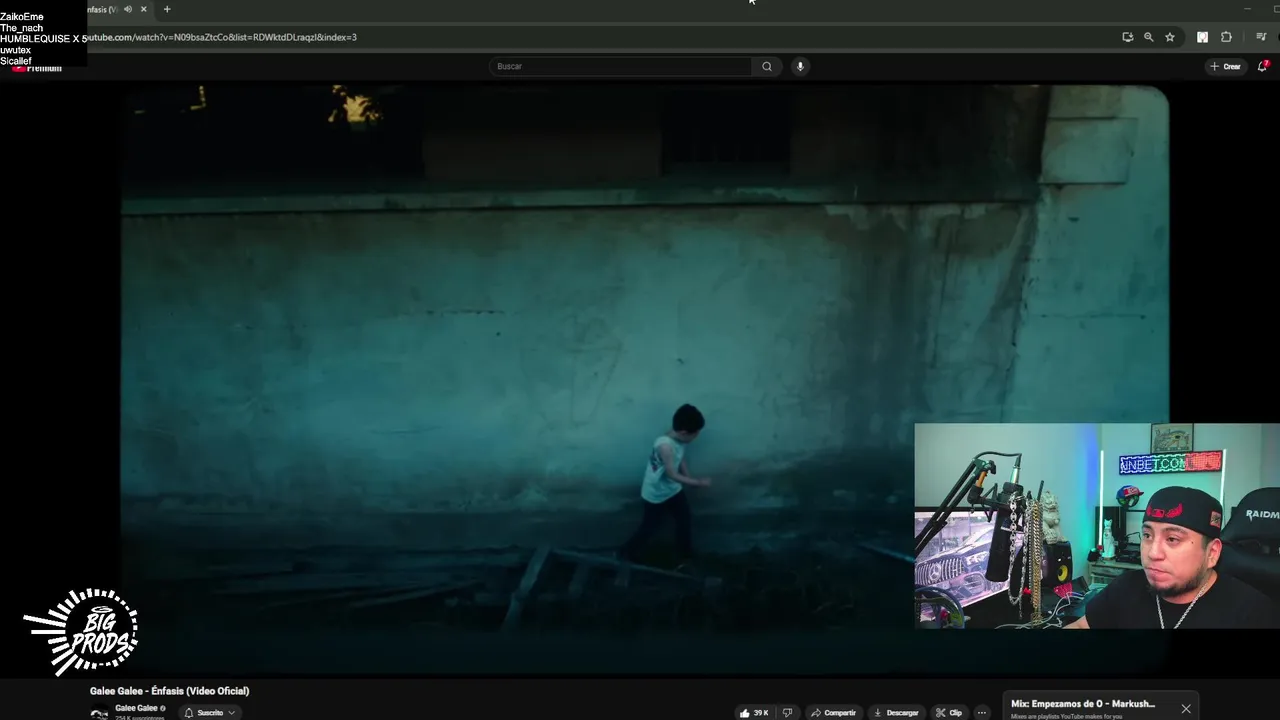
Task: Open the Galee Galee channel name
Action: (136, 708)
